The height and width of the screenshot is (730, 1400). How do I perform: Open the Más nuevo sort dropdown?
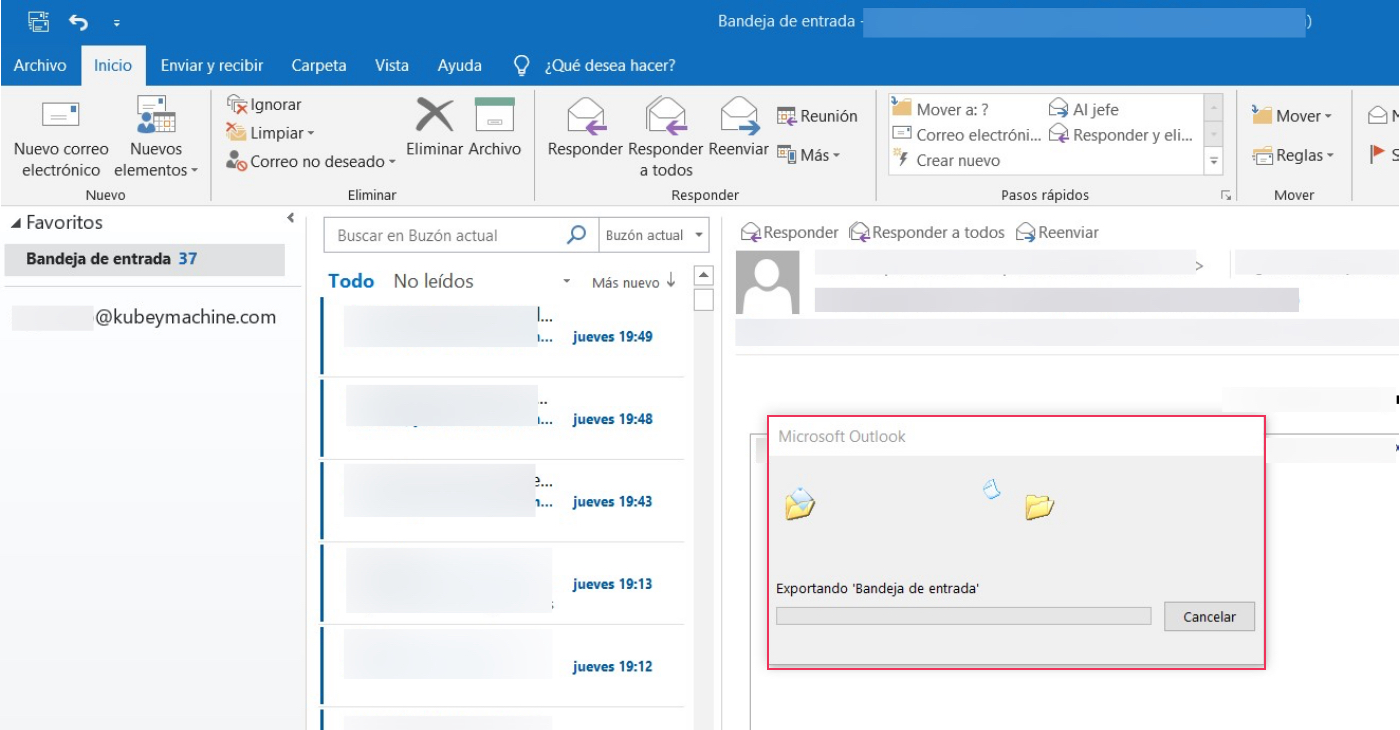634,282
